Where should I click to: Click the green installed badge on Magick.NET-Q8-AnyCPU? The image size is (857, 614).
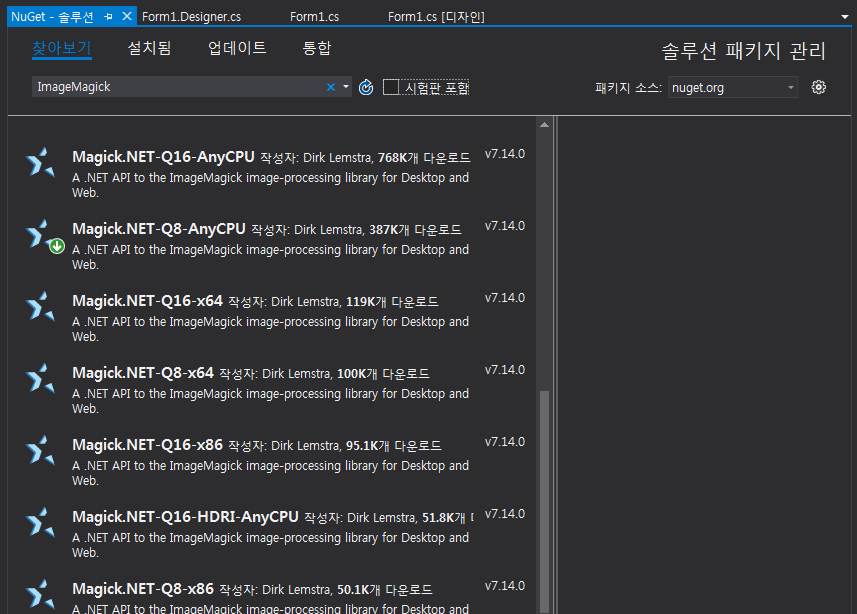57,247
